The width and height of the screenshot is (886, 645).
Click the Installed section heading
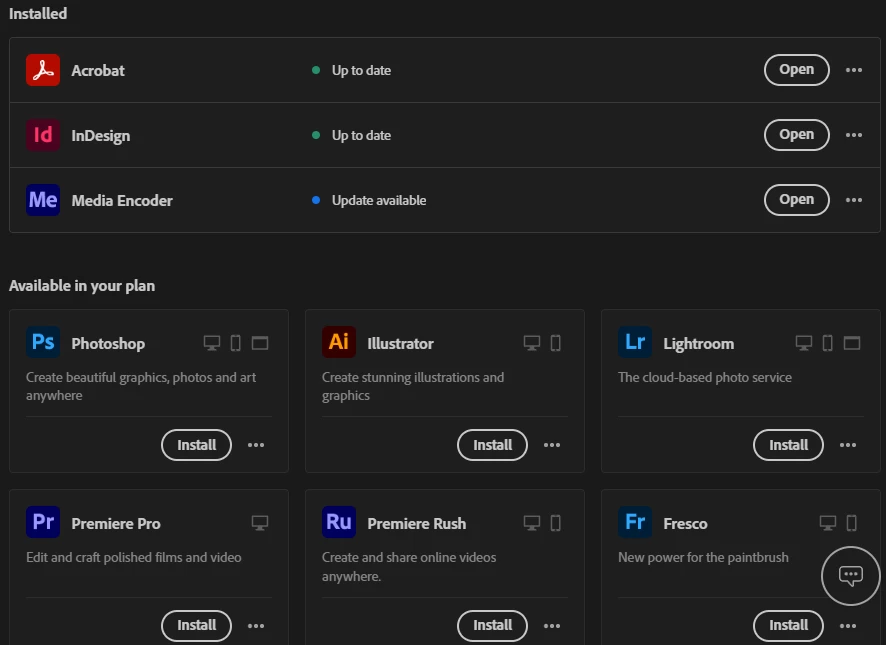click(x=38, y=14)
